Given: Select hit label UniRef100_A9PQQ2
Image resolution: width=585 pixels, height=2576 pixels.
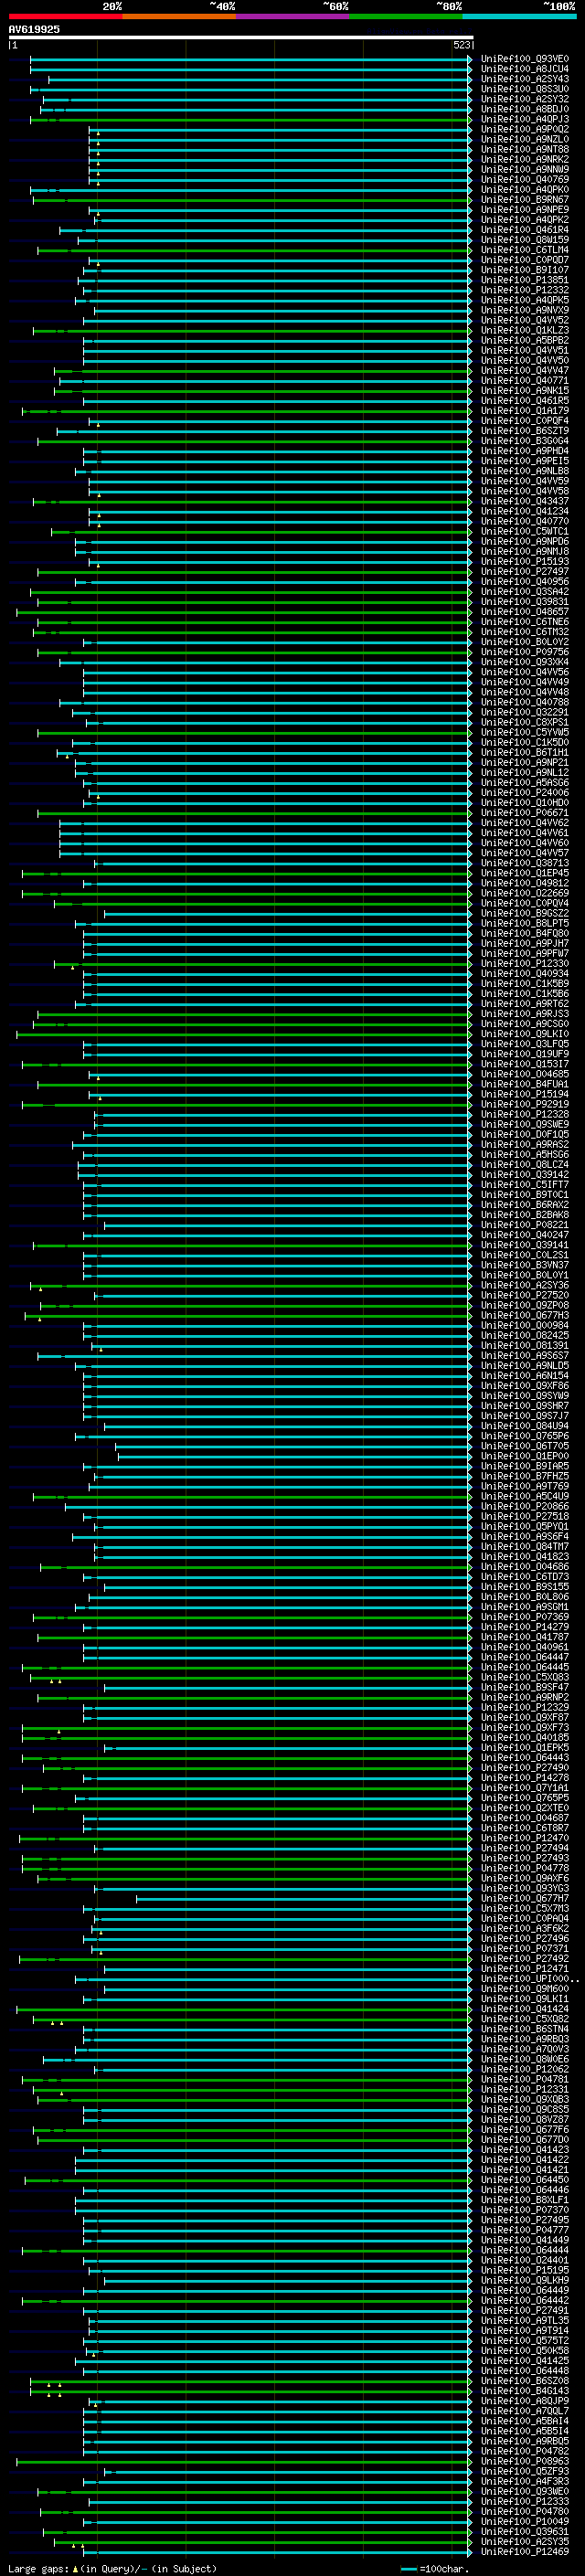Looking at the screenshot, I should [x=525, y=129].
